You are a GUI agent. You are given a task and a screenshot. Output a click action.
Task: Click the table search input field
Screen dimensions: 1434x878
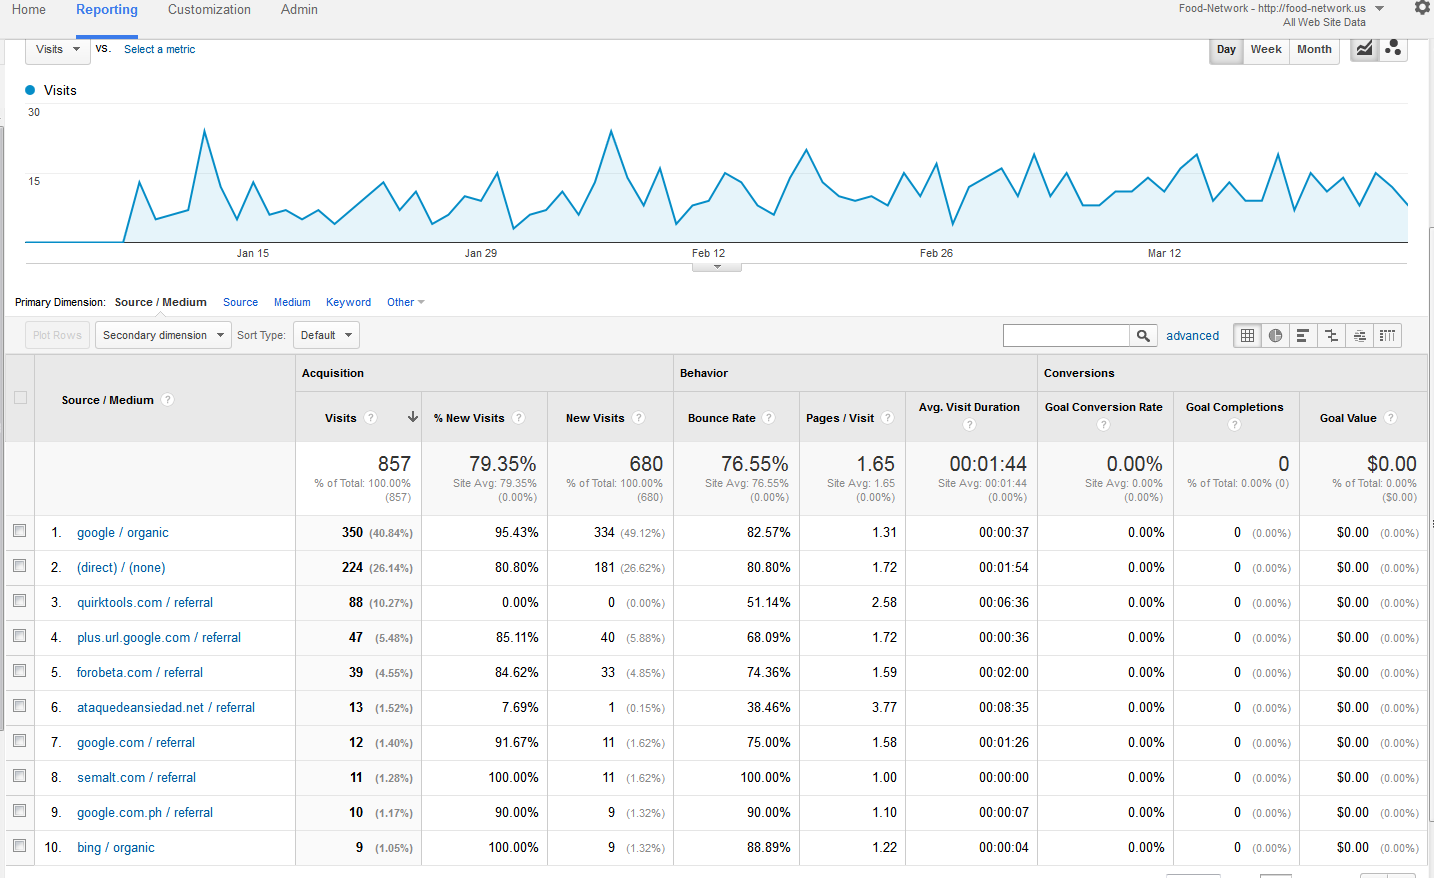coord(1066,336)
